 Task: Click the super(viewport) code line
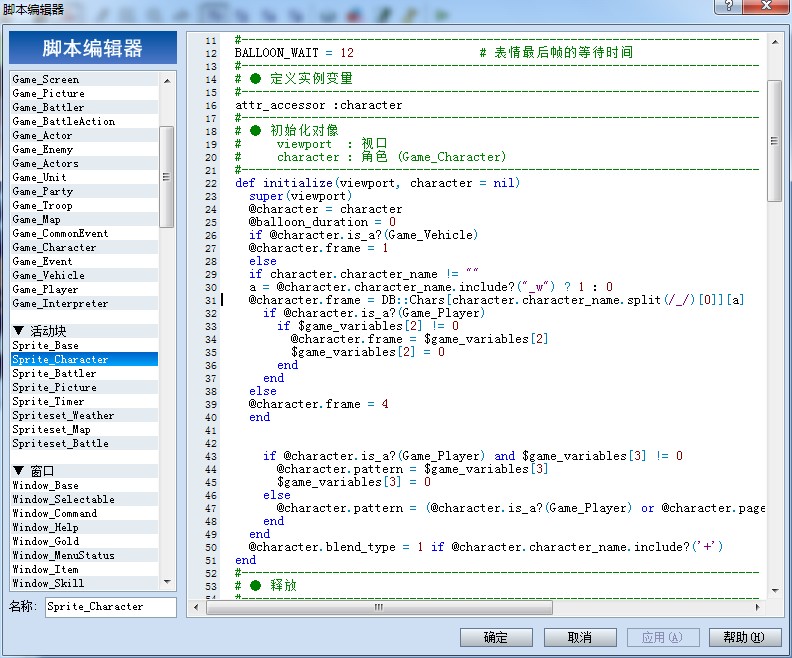click(300, 196)
